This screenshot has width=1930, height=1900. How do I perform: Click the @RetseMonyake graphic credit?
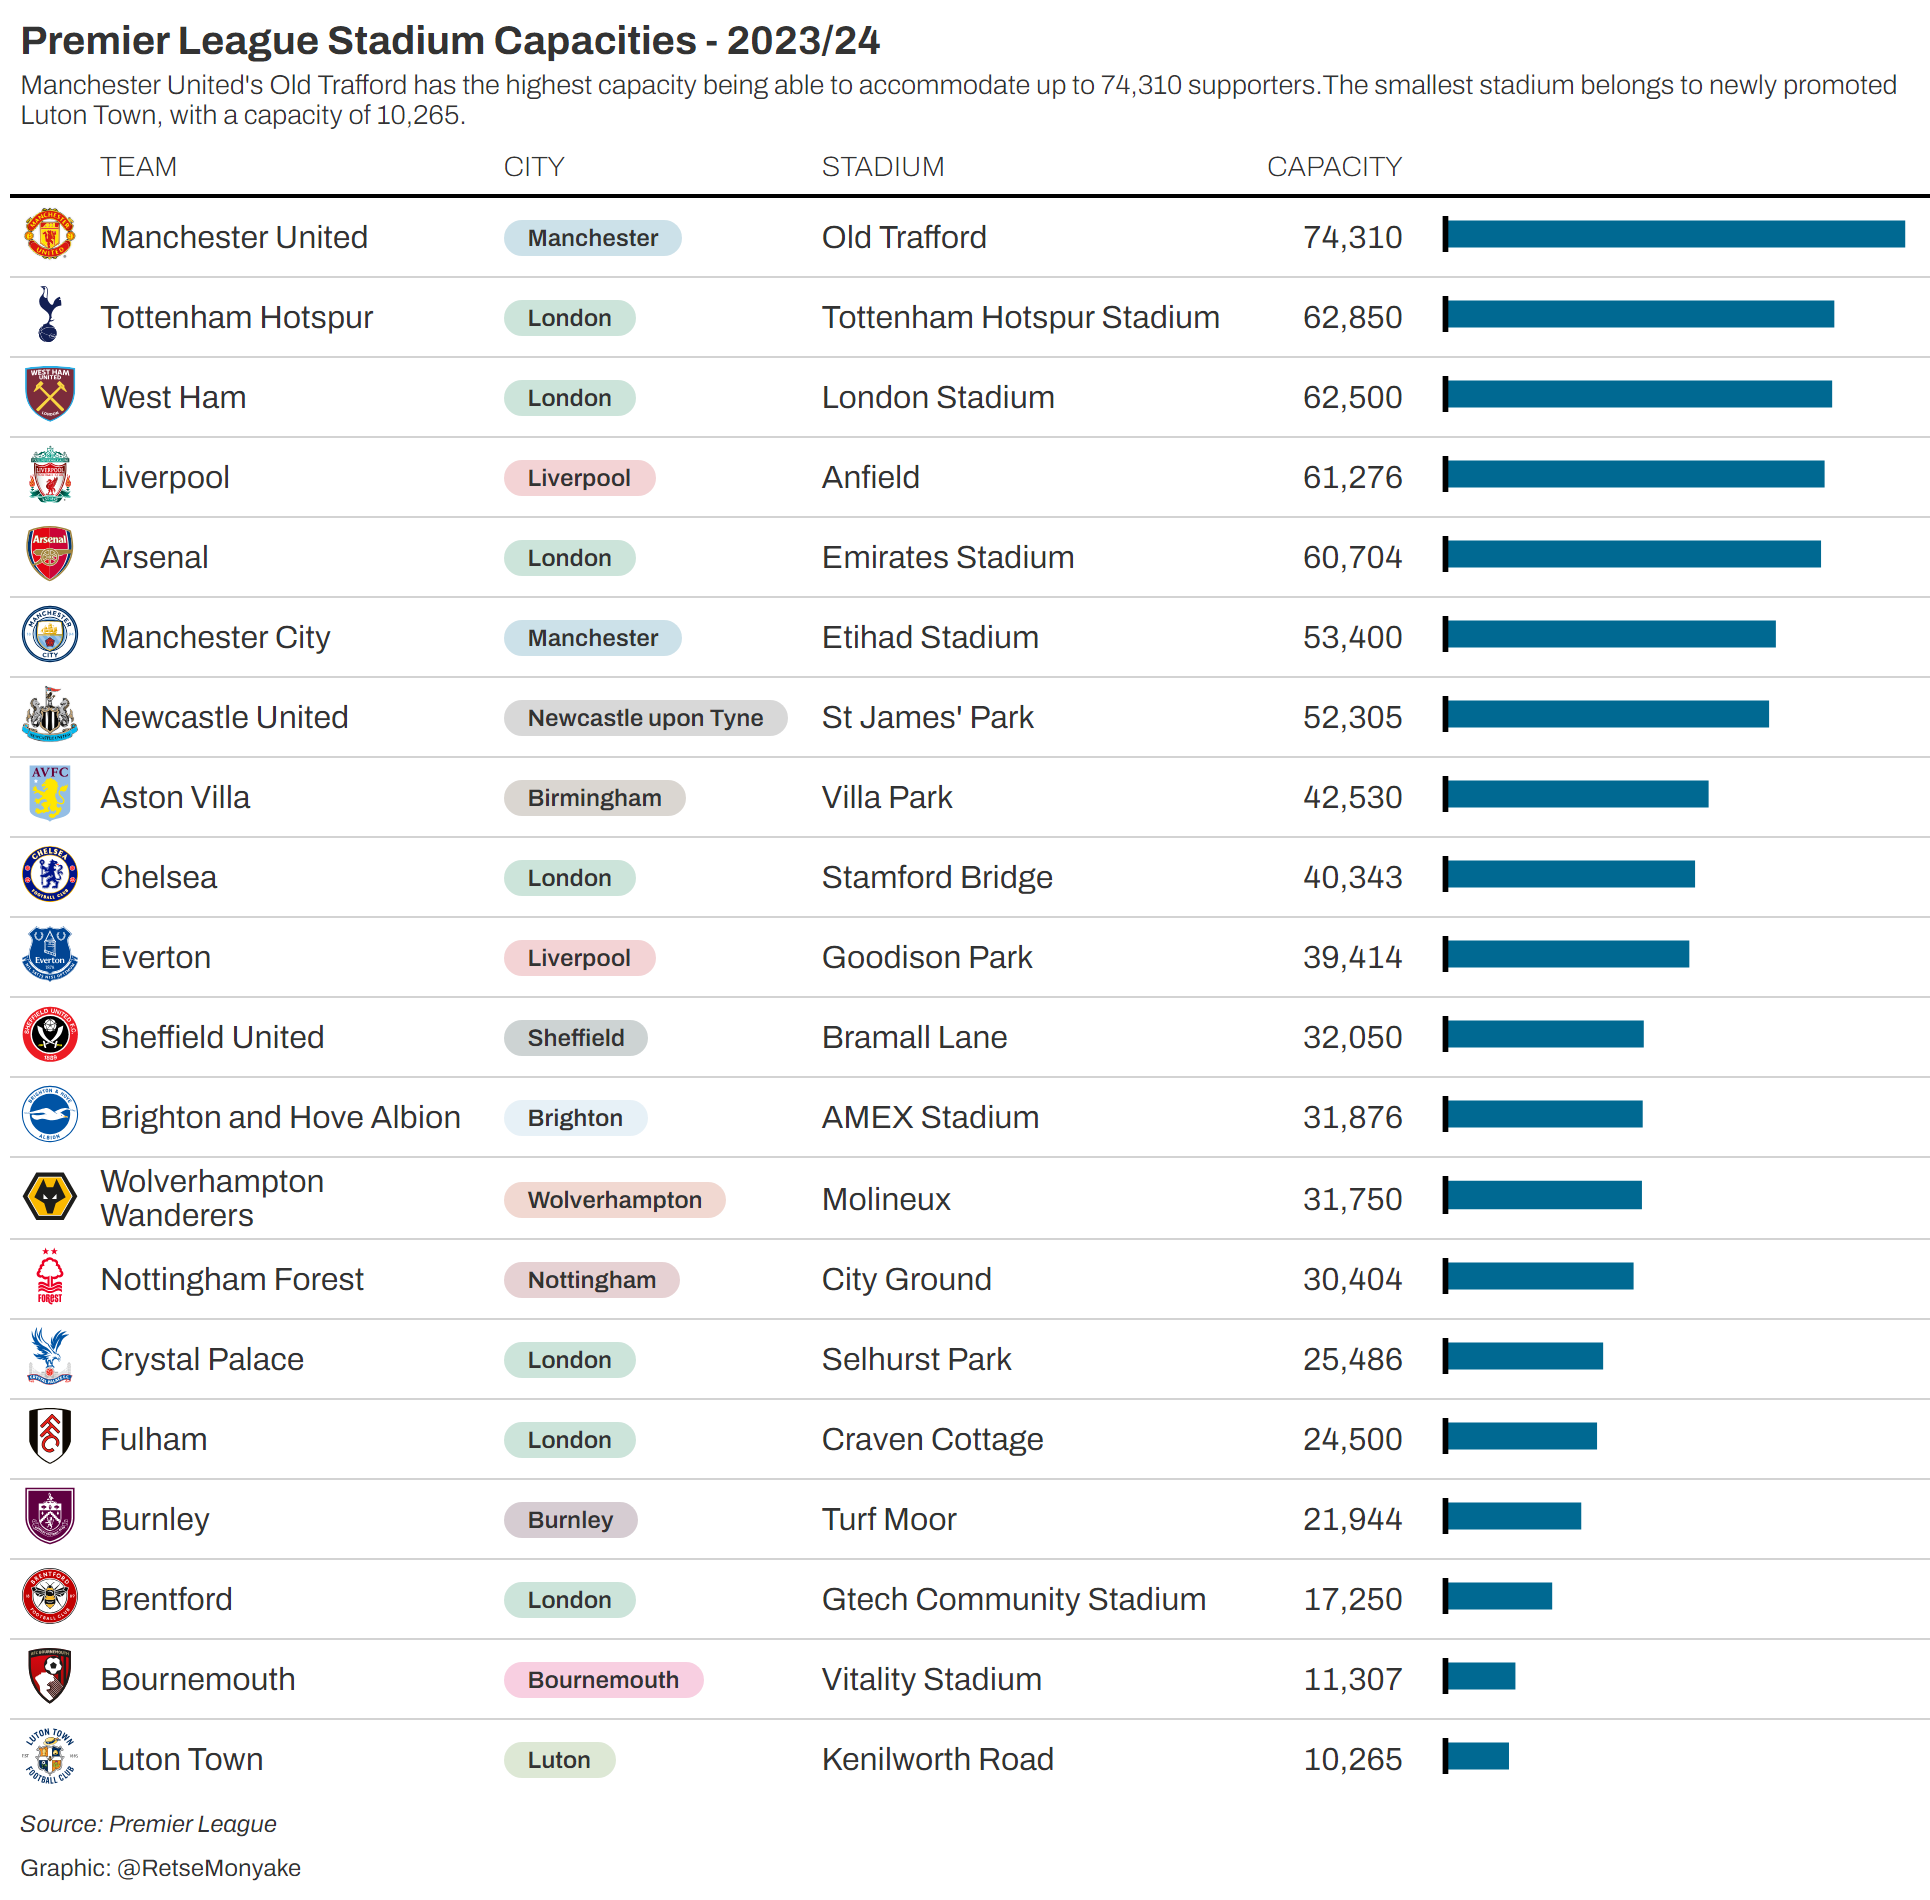(x=208, y=1868)
